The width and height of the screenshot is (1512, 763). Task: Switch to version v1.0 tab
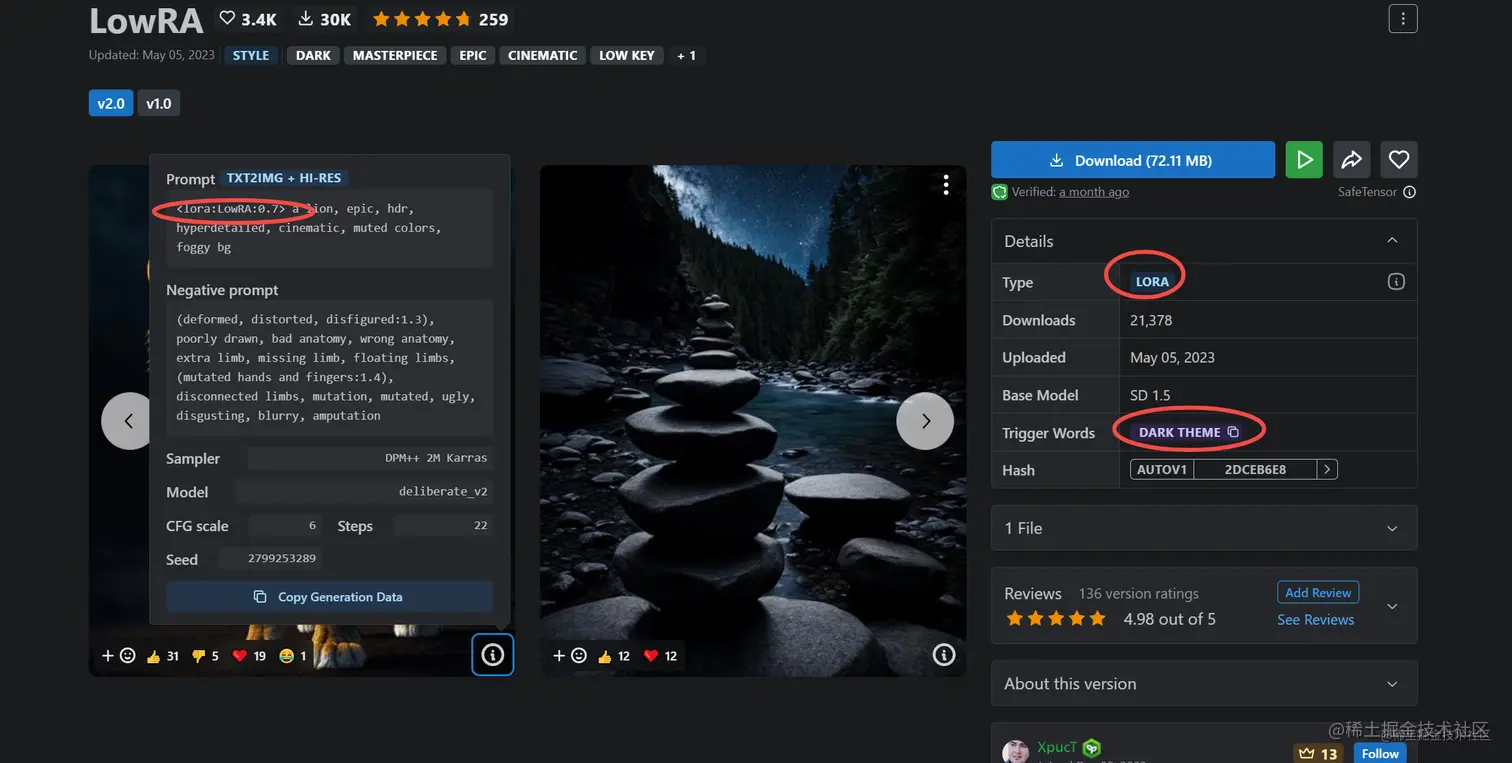tap(159, 103)
